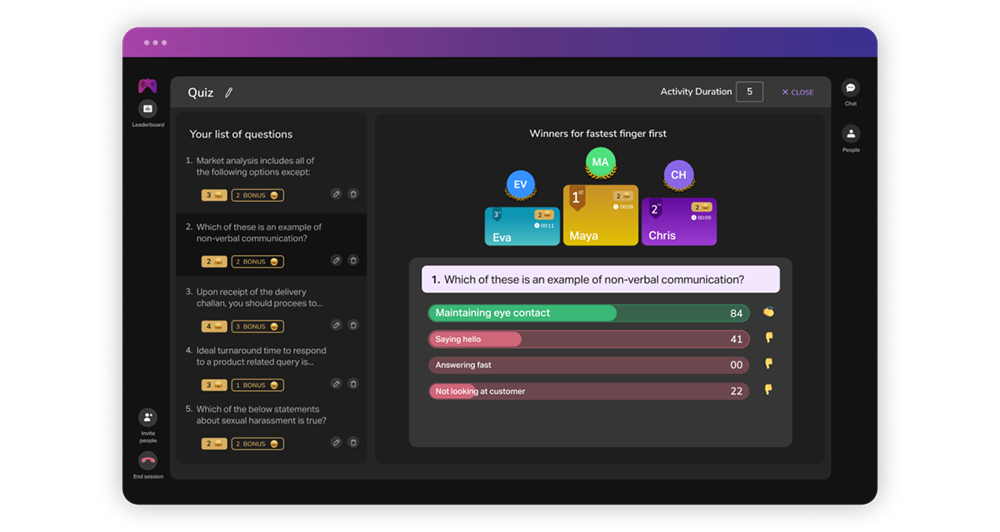Open the Chat panel

point(850,89)
